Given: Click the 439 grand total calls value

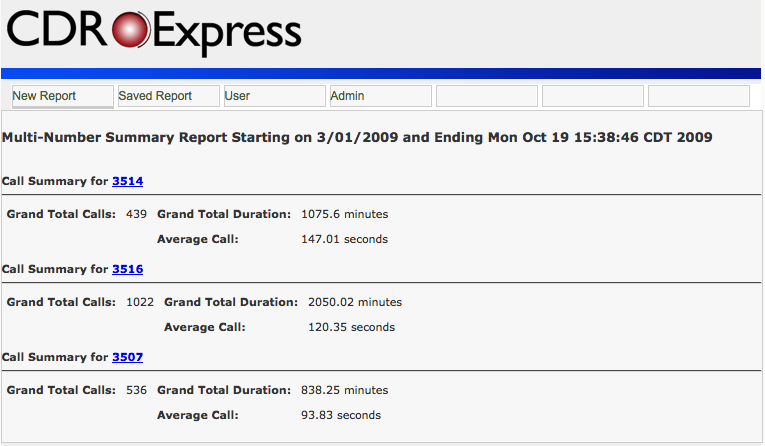Looking at the screenshot, I should point(136,214).
